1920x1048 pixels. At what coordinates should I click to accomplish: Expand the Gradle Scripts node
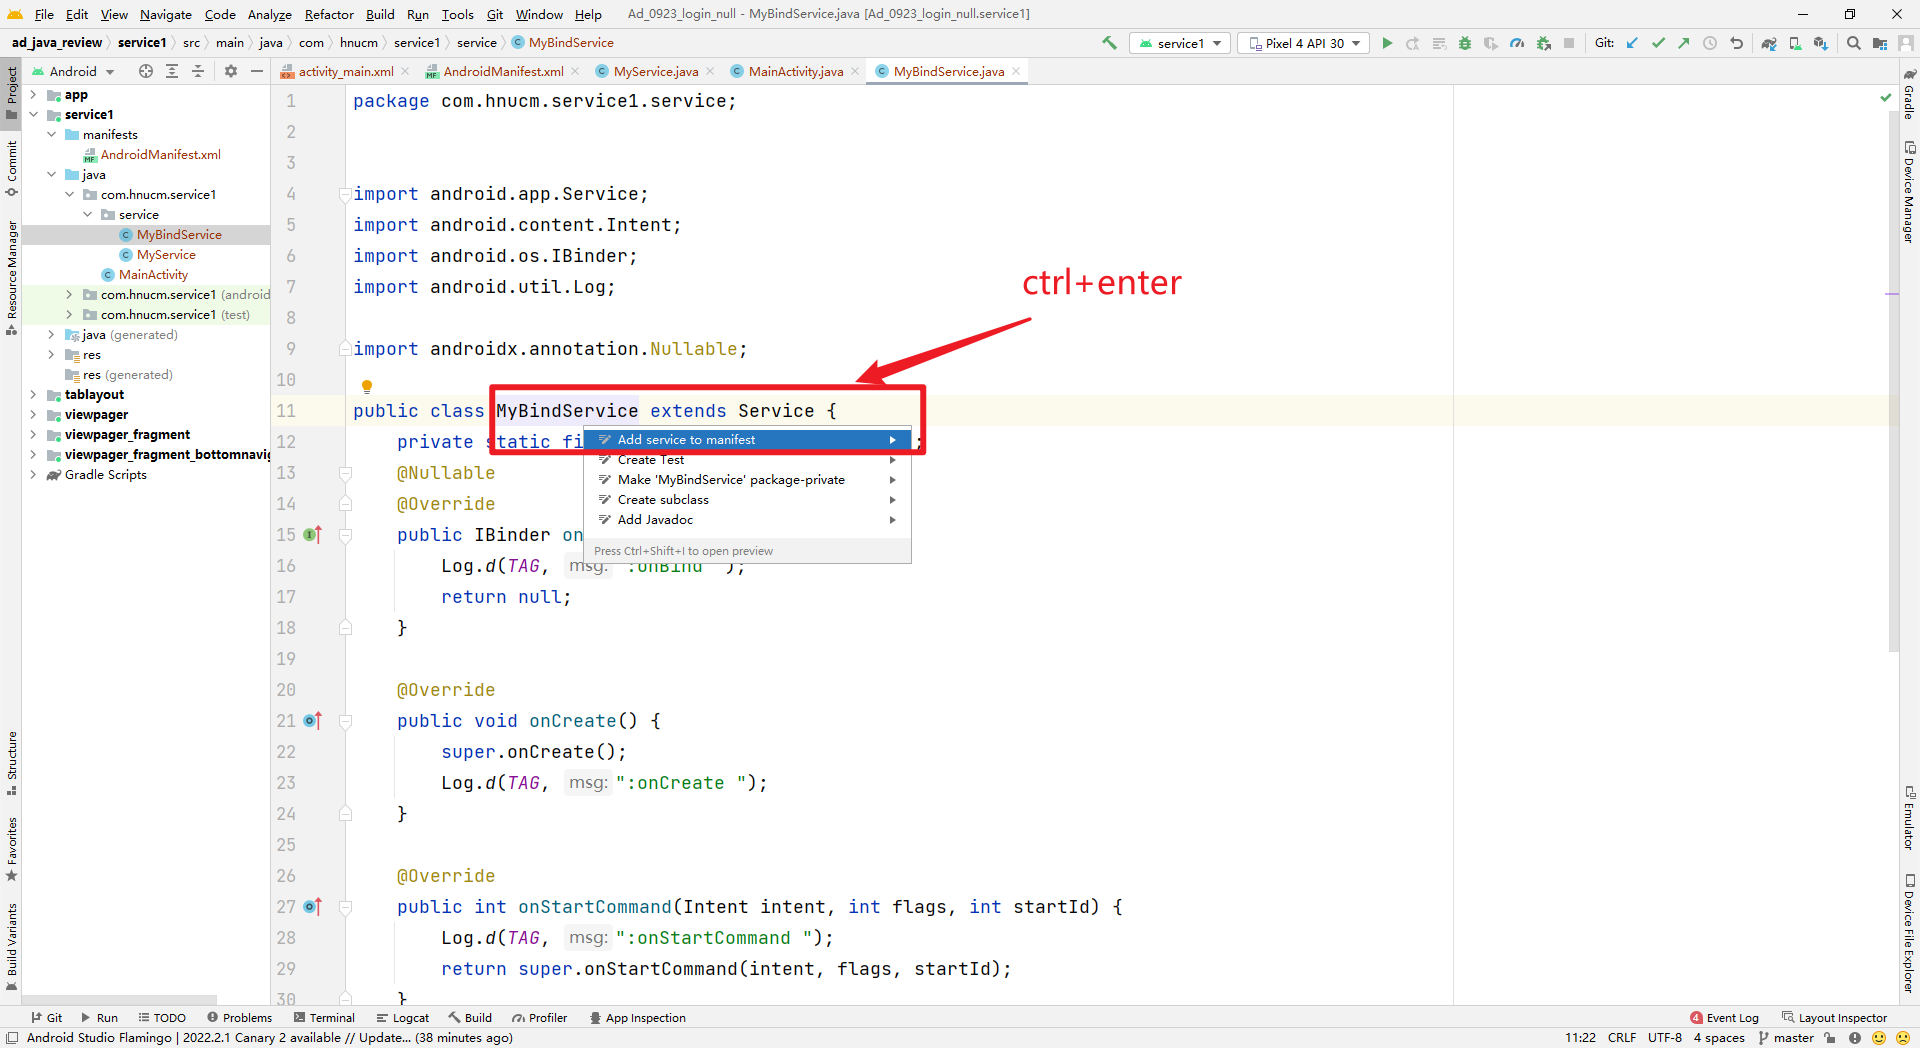[33, 475]
